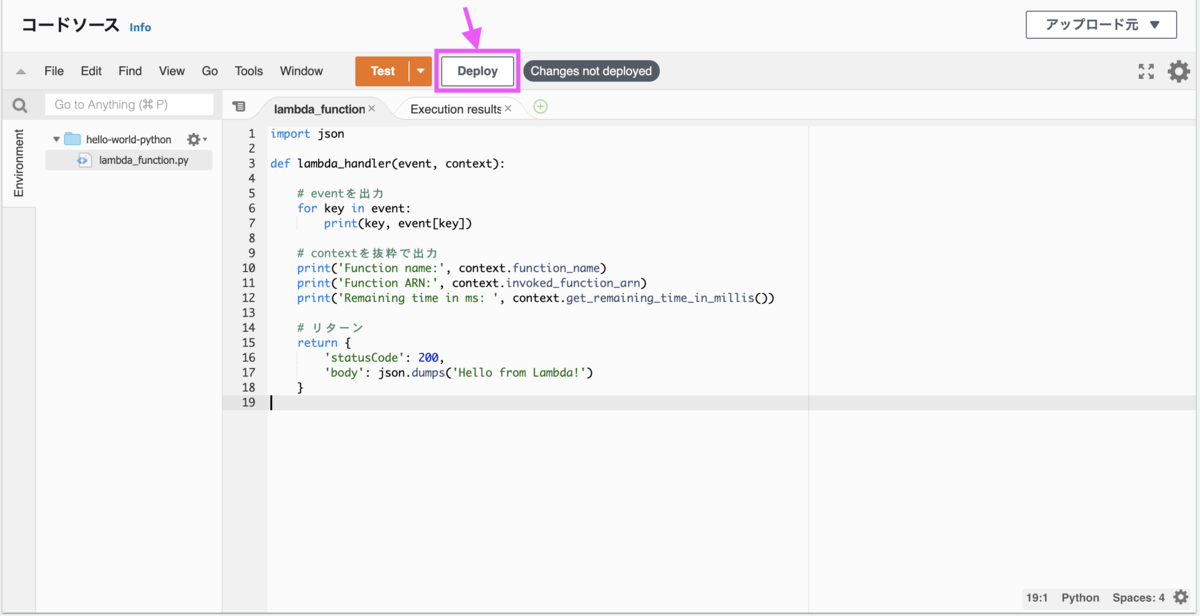Close the lambda_function tab

point(372,108)
